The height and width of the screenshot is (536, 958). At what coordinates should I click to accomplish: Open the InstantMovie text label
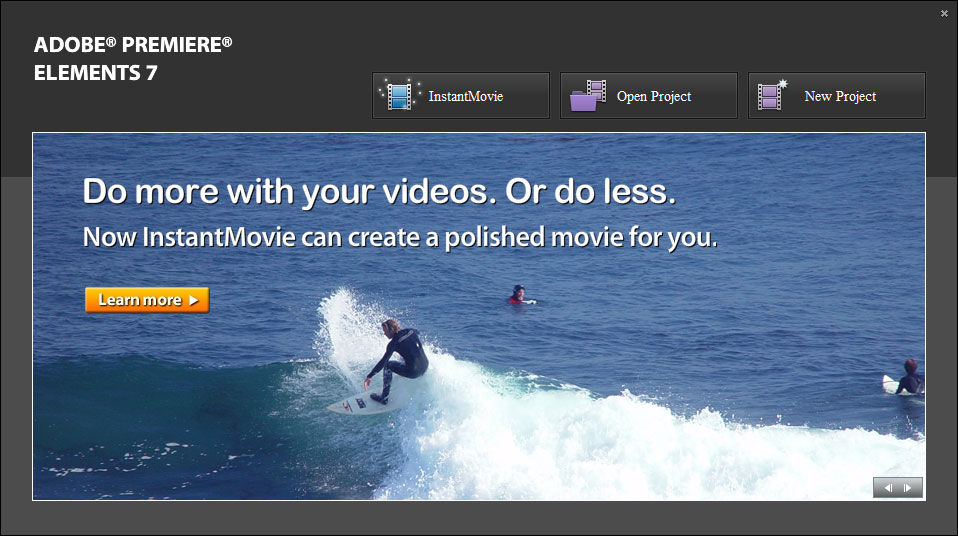(466, 97)
